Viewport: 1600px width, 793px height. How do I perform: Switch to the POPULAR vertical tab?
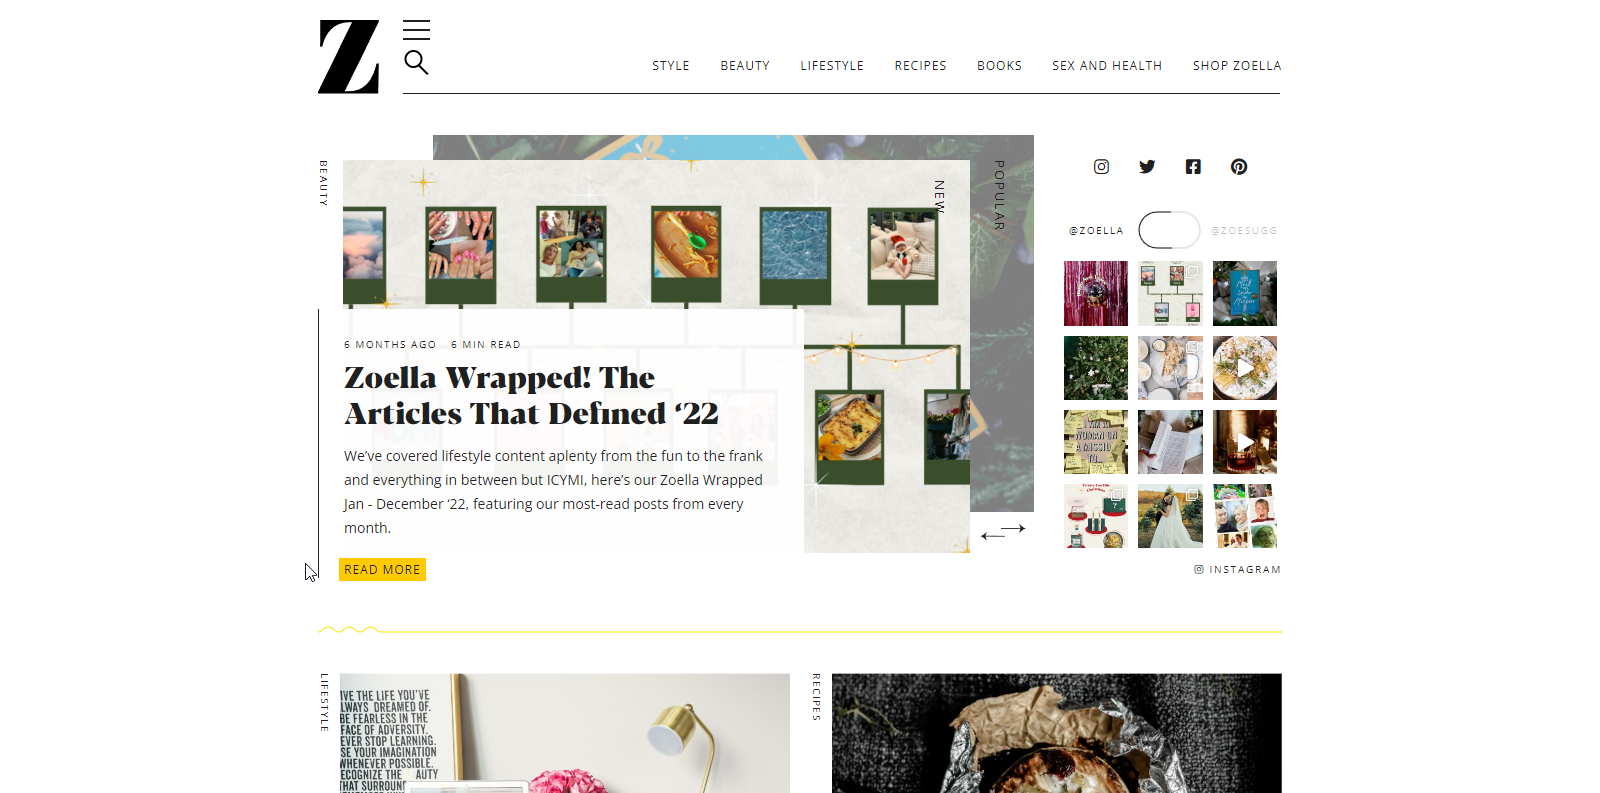[x=999, y=196]
